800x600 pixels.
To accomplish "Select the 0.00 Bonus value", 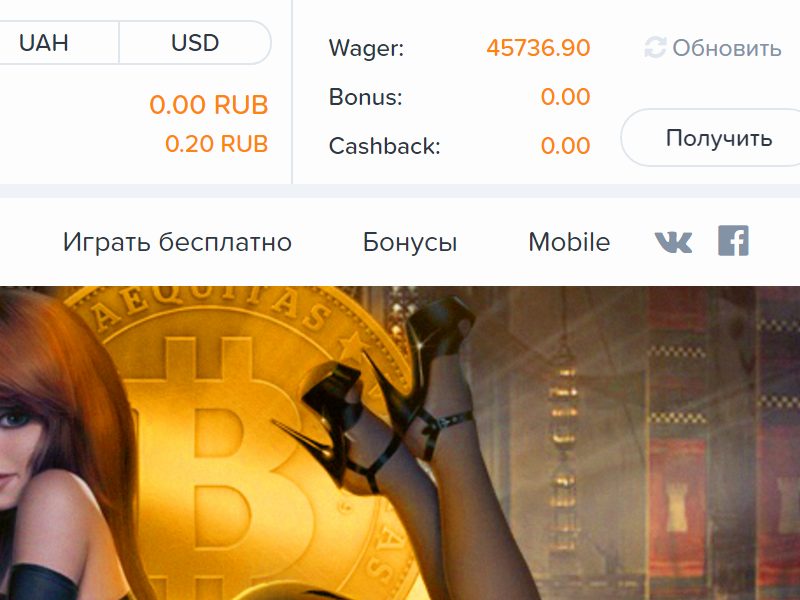I will click(565, 96).
